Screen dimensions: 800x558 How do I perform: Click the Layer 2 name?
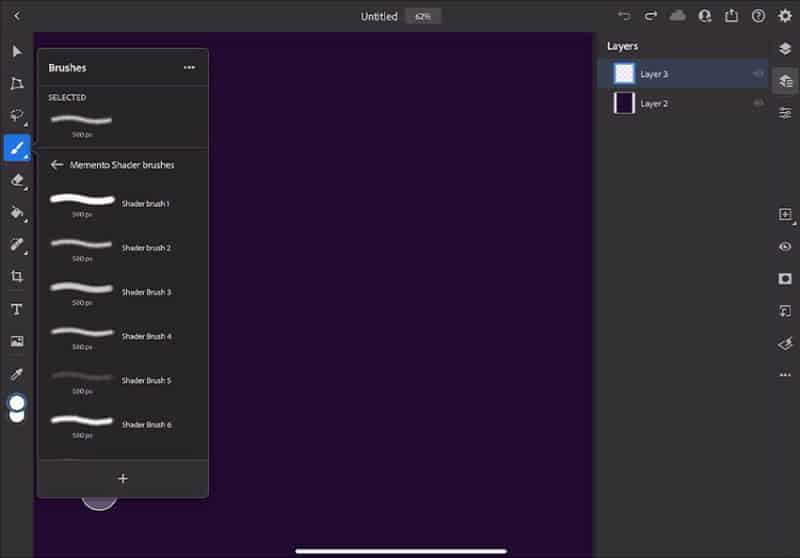tap(654, 104)
